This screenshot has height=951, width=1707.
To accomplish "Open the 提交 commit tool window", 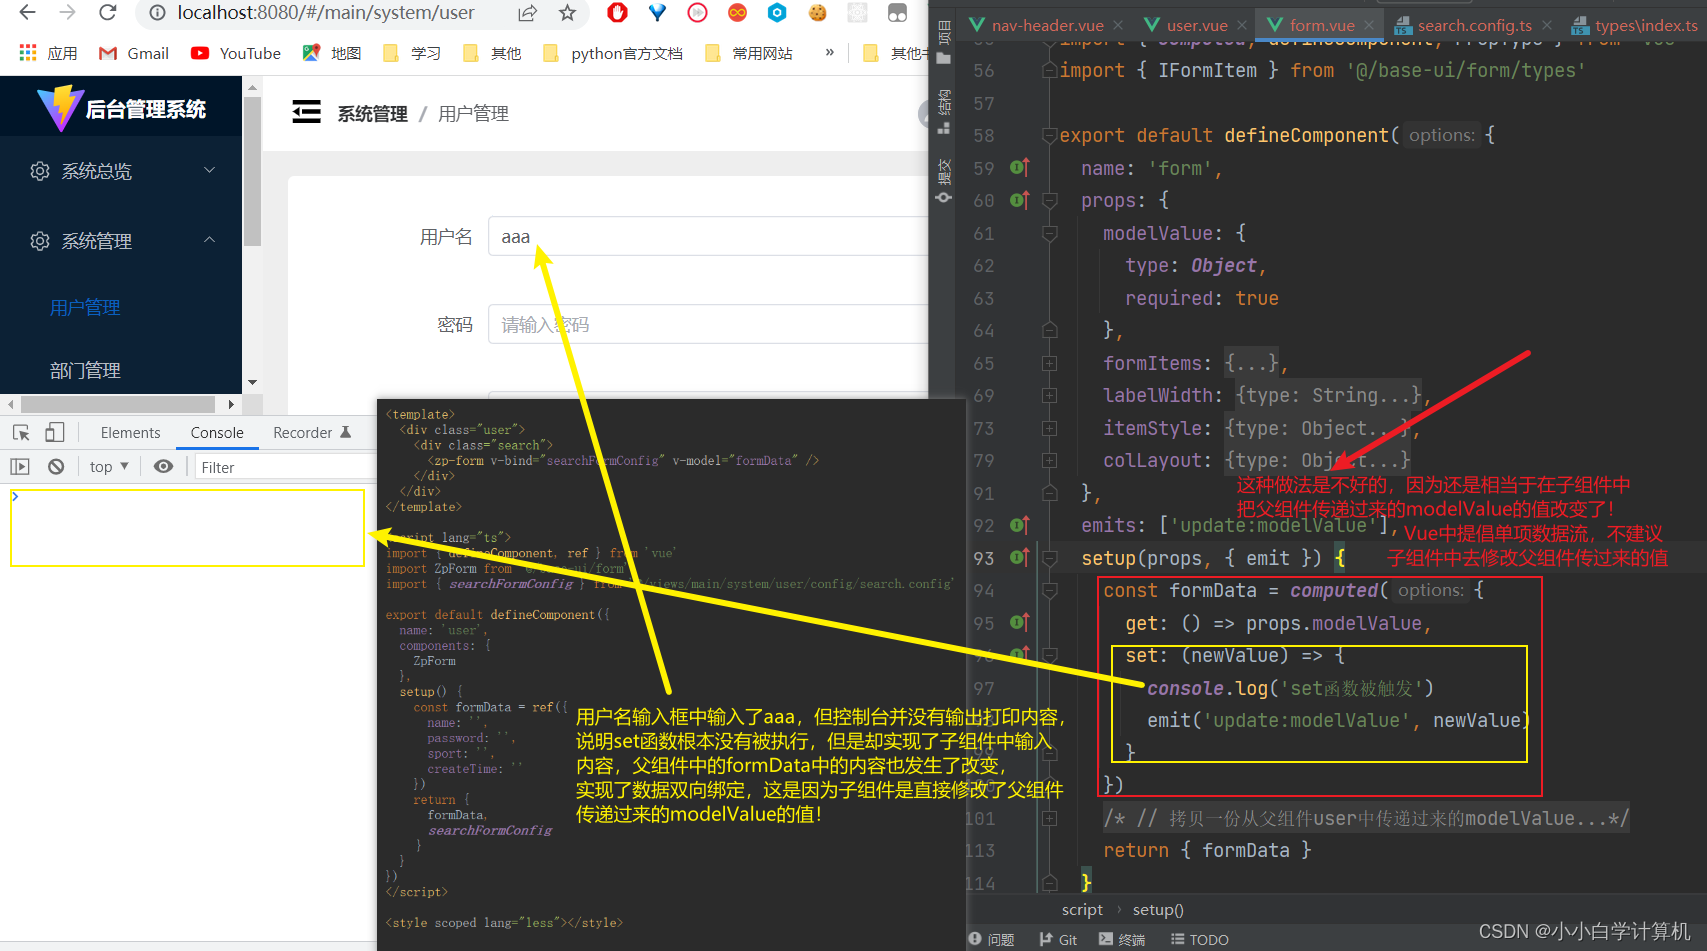I will 944,180.
